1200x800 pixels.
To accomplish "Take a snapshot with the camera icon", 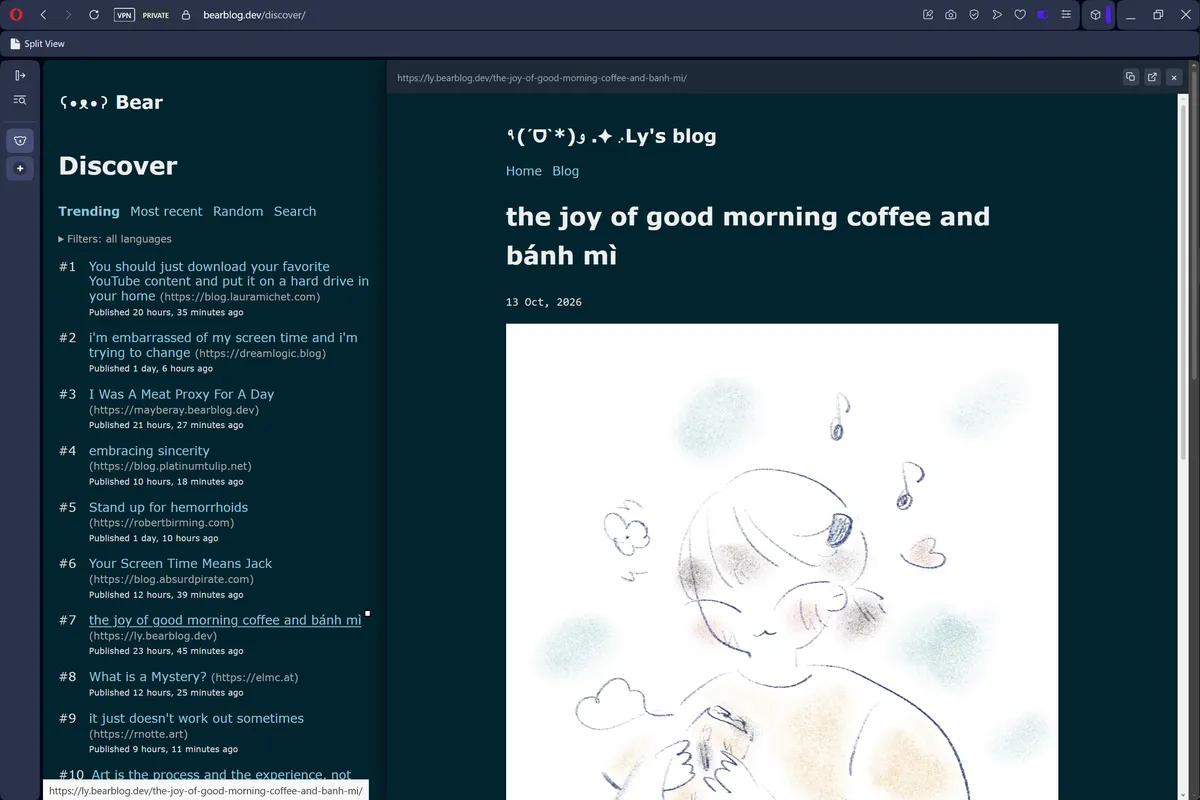I will pos(951,15).
